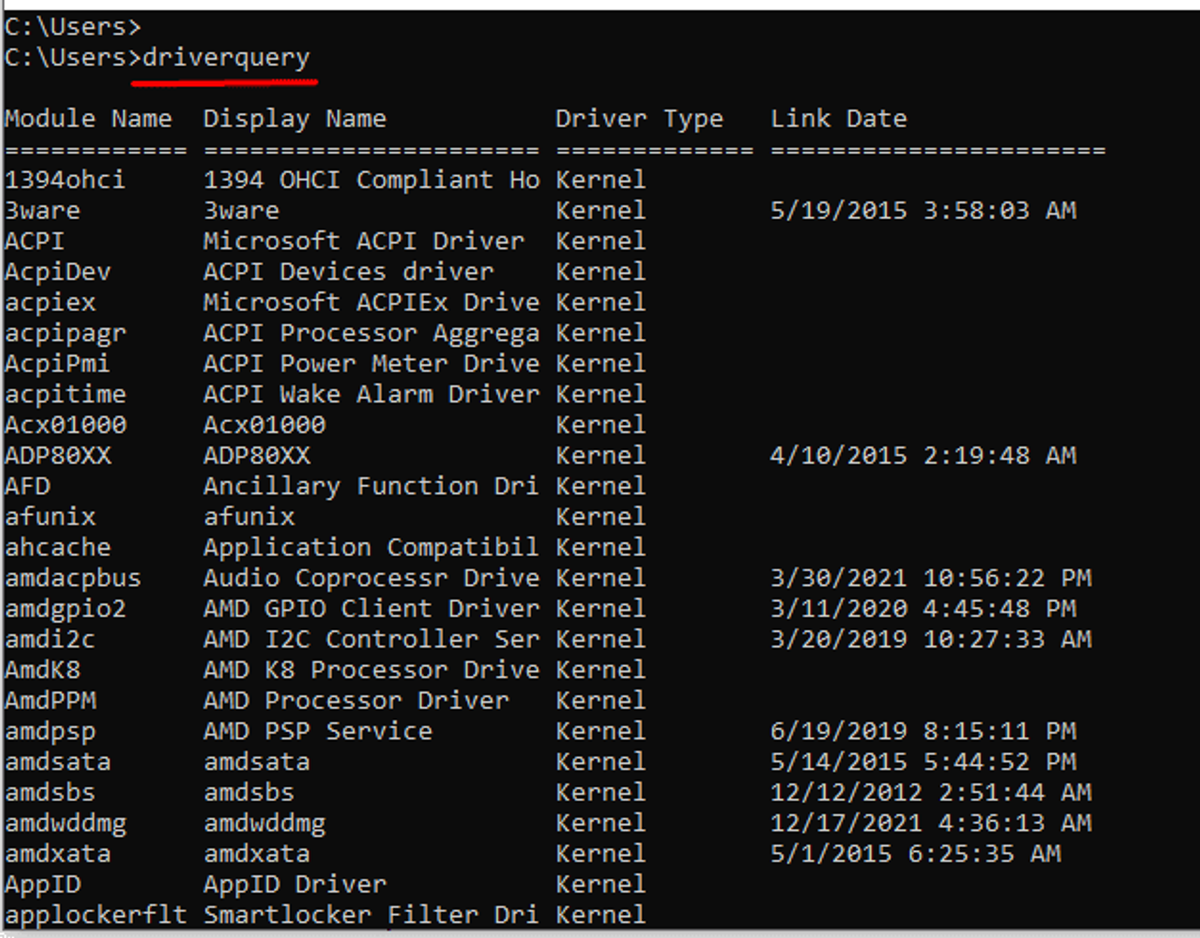This screenshot has height=938, width=1200.
Task: Click module name ADP80XX
Action: pos(58,456)
